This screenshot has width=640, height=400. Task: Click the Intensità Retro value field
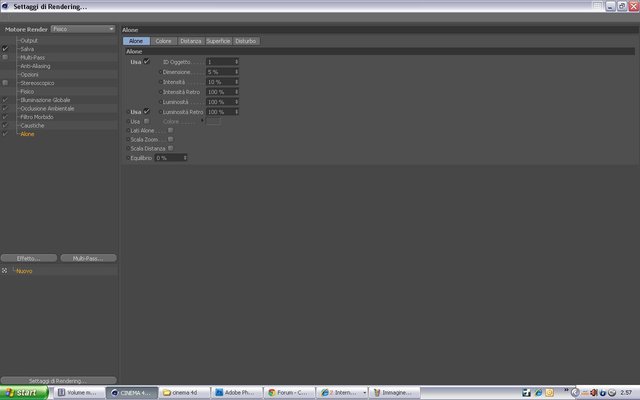[220, 92]
